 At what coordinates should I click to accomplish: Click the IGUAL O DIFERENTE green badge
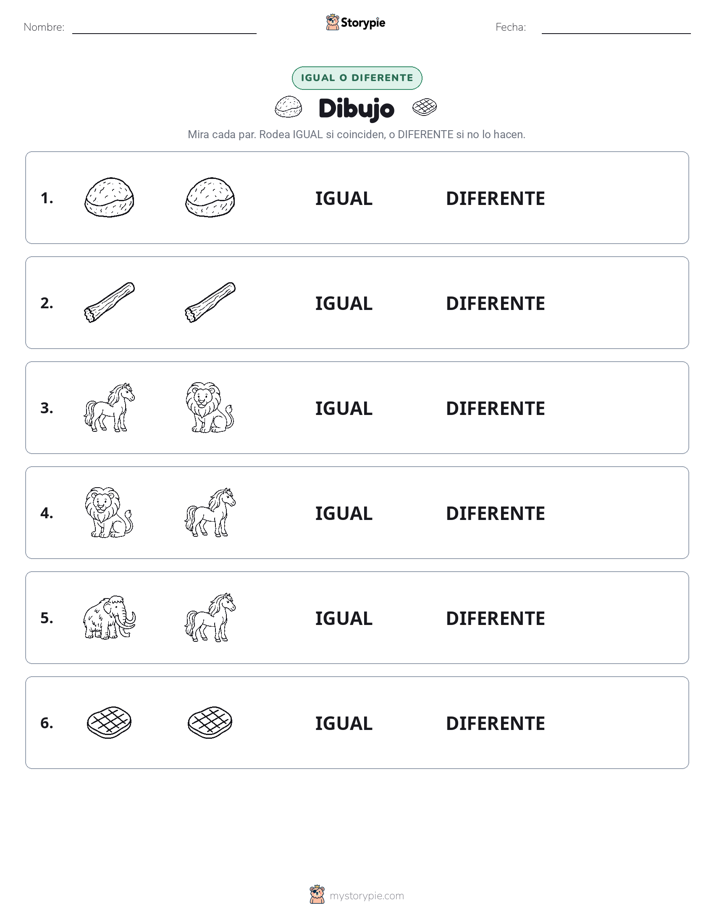(357, 78)
